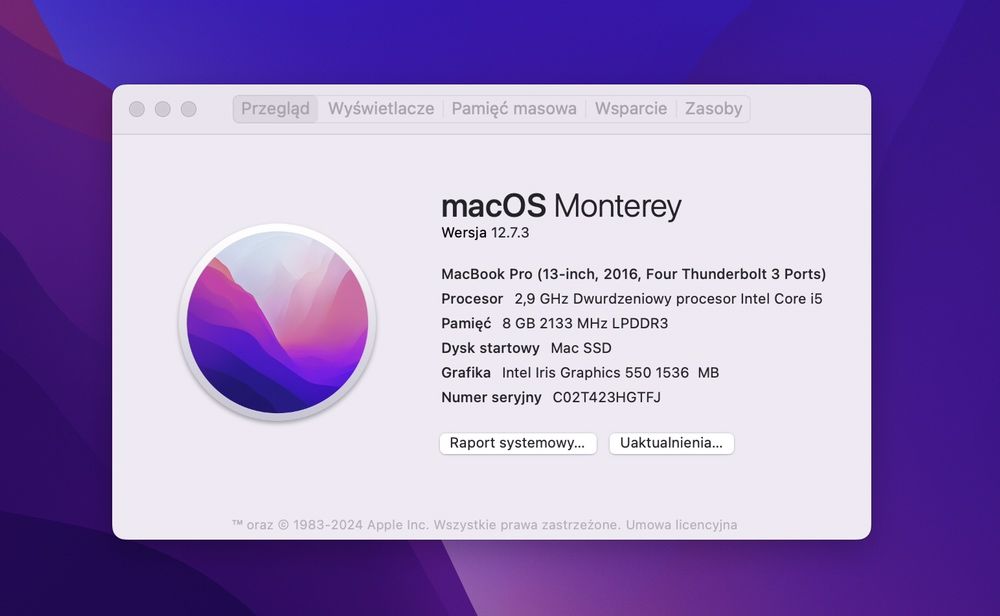Select the serial number C02T423HGTFJ
Screen dimensions: 1000x616
click(x=607, y=397)
